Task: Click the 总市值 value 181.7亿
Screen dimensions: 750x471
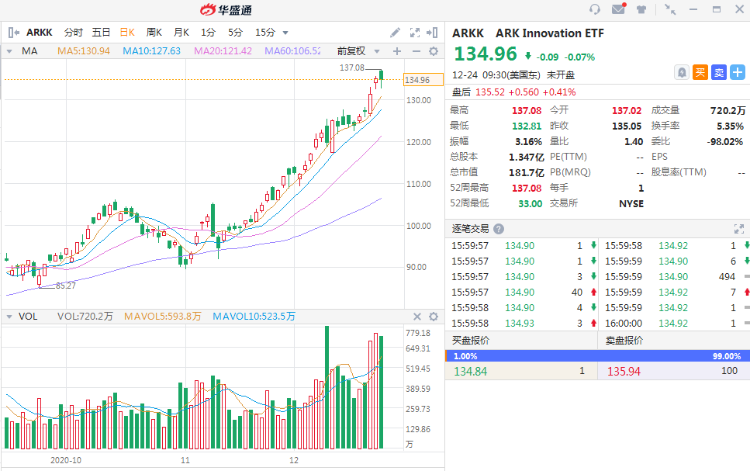Action: pos(526,173)
